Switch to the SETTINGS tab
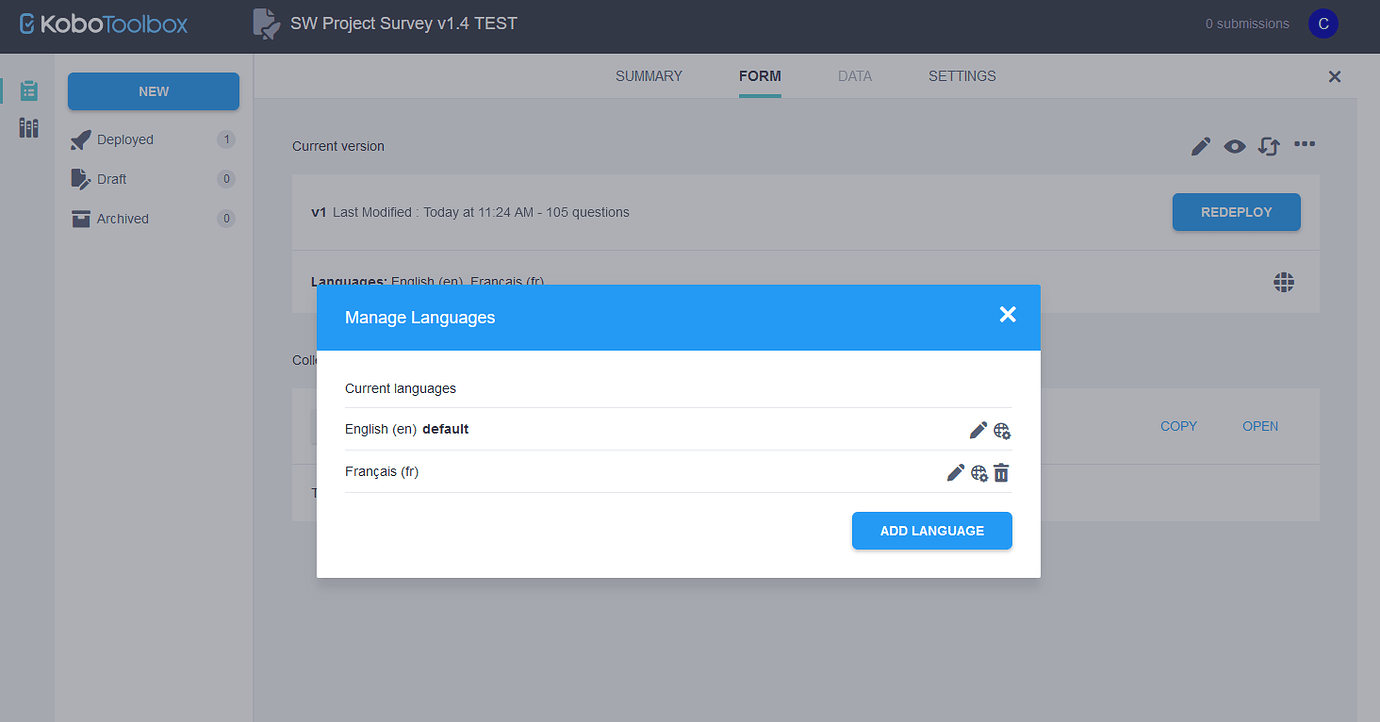 click(x=961, y=76)
